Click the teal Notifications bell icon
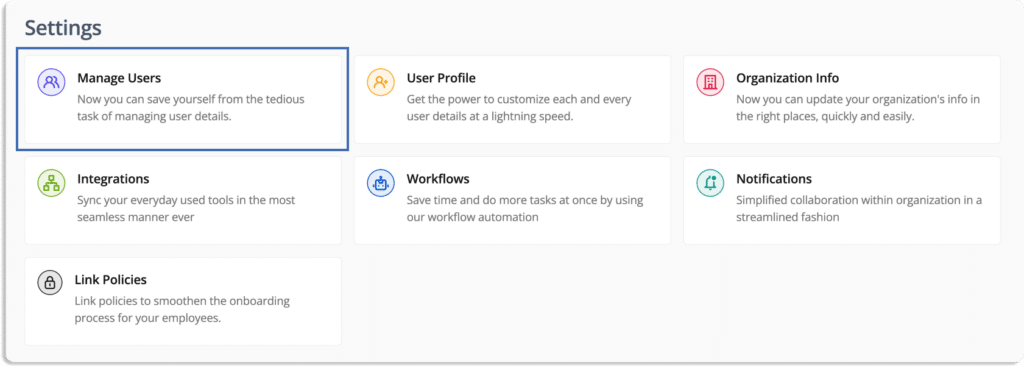This screenshot has width=1024, height=367. click(x=710, y=183)
